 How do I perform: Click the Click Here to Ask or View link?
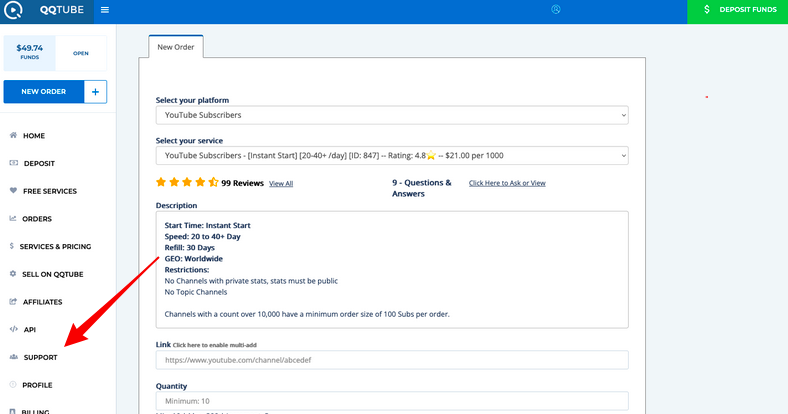tap(507, 183)
